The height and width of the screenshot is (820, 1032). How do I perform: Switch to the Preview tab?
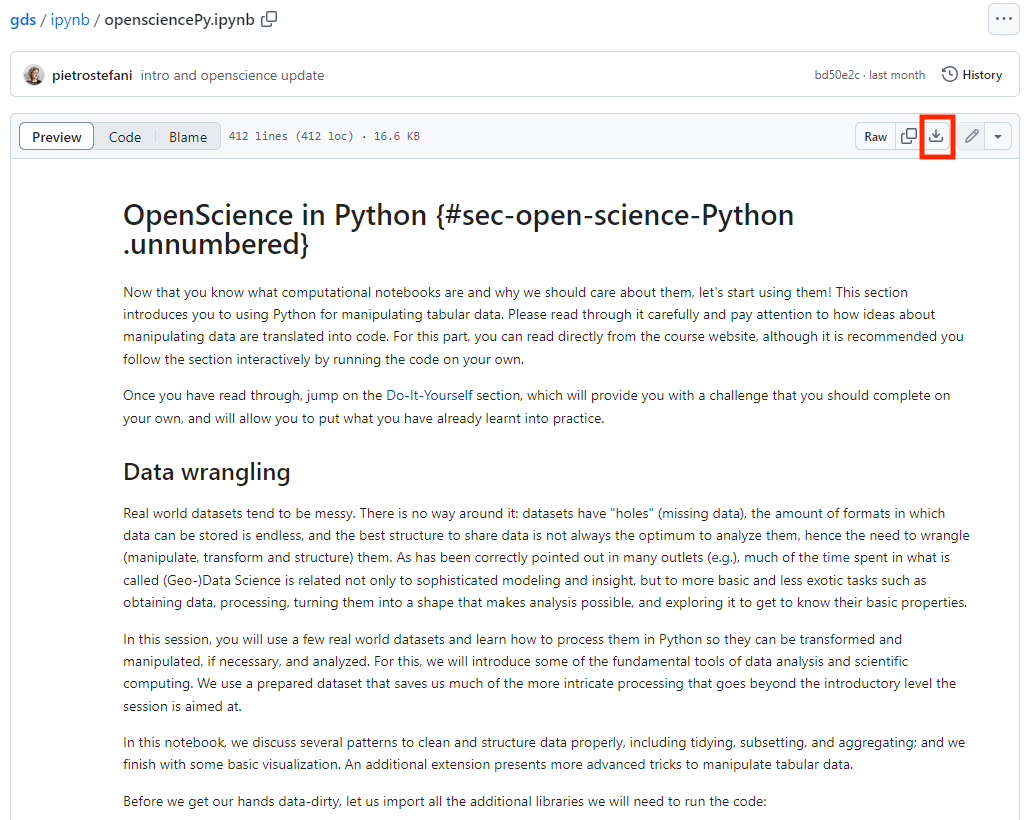57,137
